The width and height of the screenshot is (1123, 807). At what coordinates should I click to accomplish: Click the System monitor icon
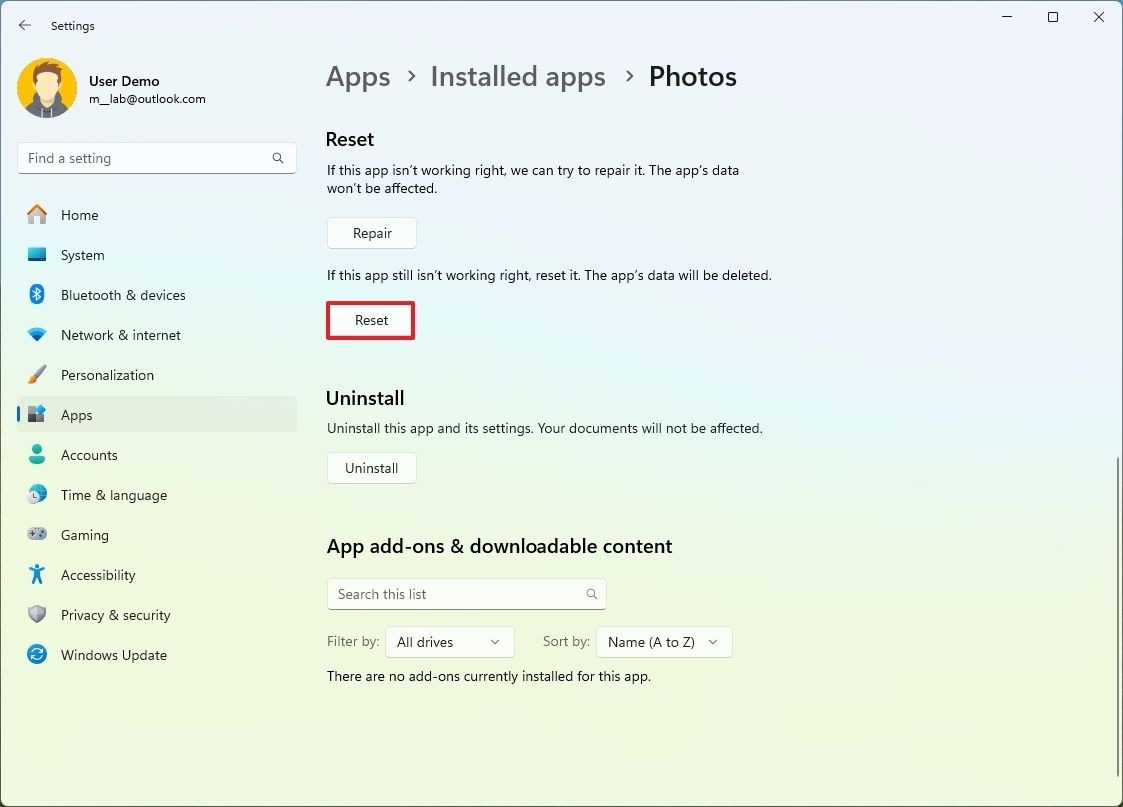coord(37,254)
